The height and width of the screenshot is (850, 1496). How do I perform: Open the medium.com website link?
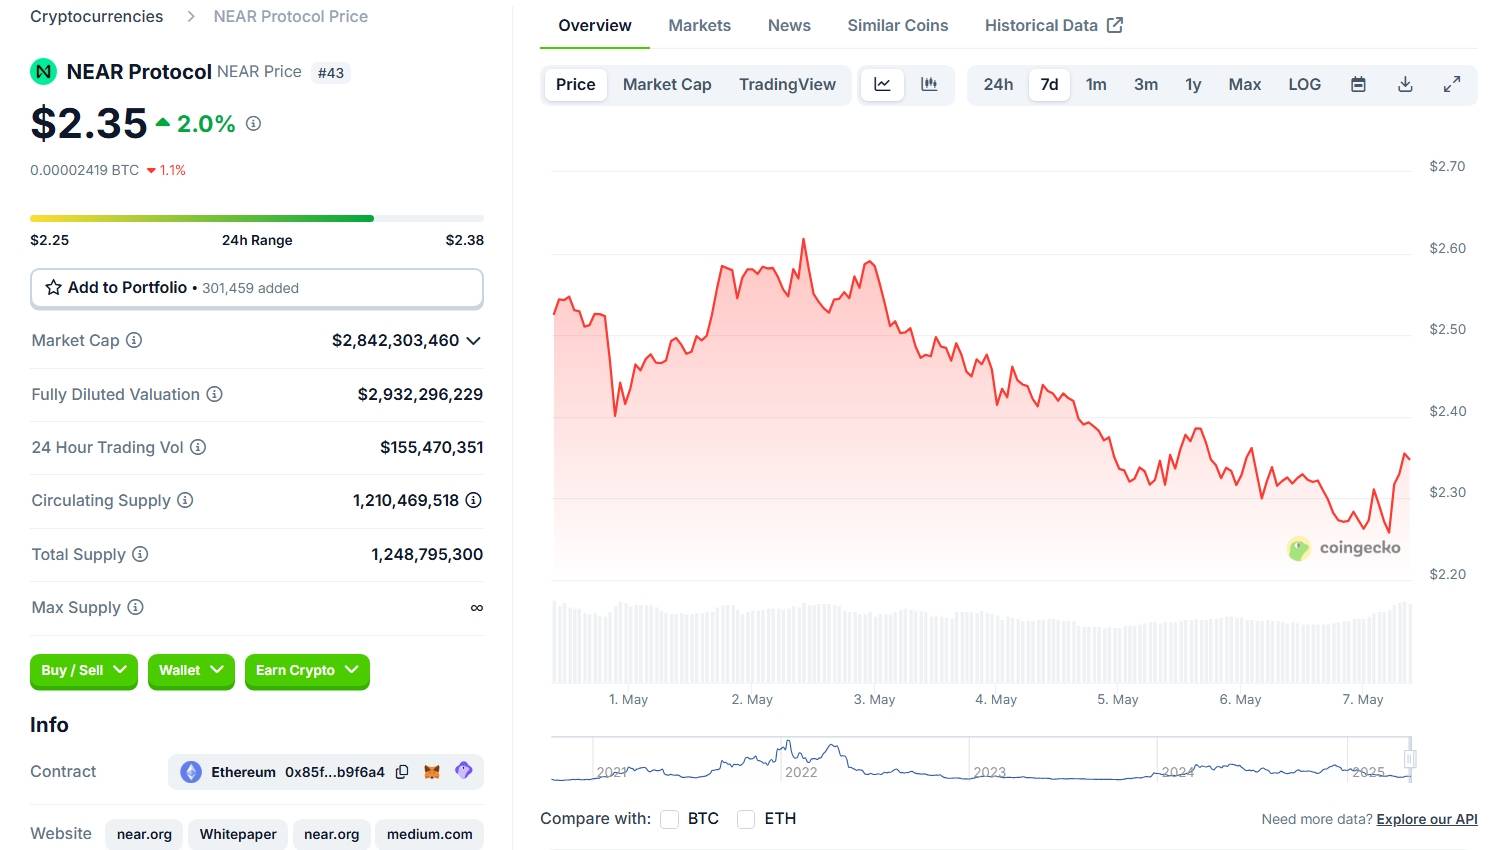click(430, 834)
